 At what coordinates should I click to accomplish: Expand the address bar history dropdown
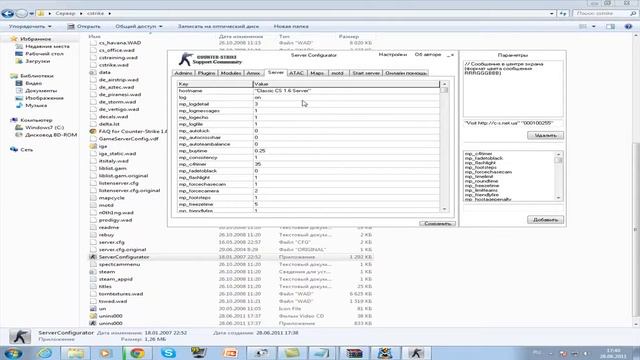point(552,13)
